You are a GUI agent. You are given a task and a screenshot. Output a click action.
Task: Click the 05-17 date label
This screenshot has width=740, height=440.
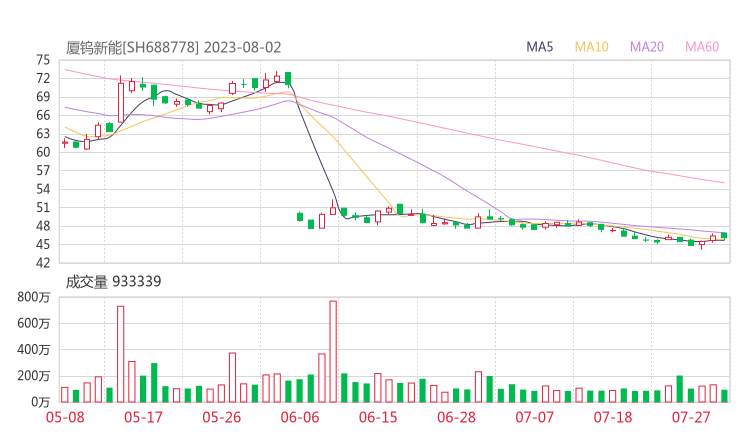tap(143, 417)
